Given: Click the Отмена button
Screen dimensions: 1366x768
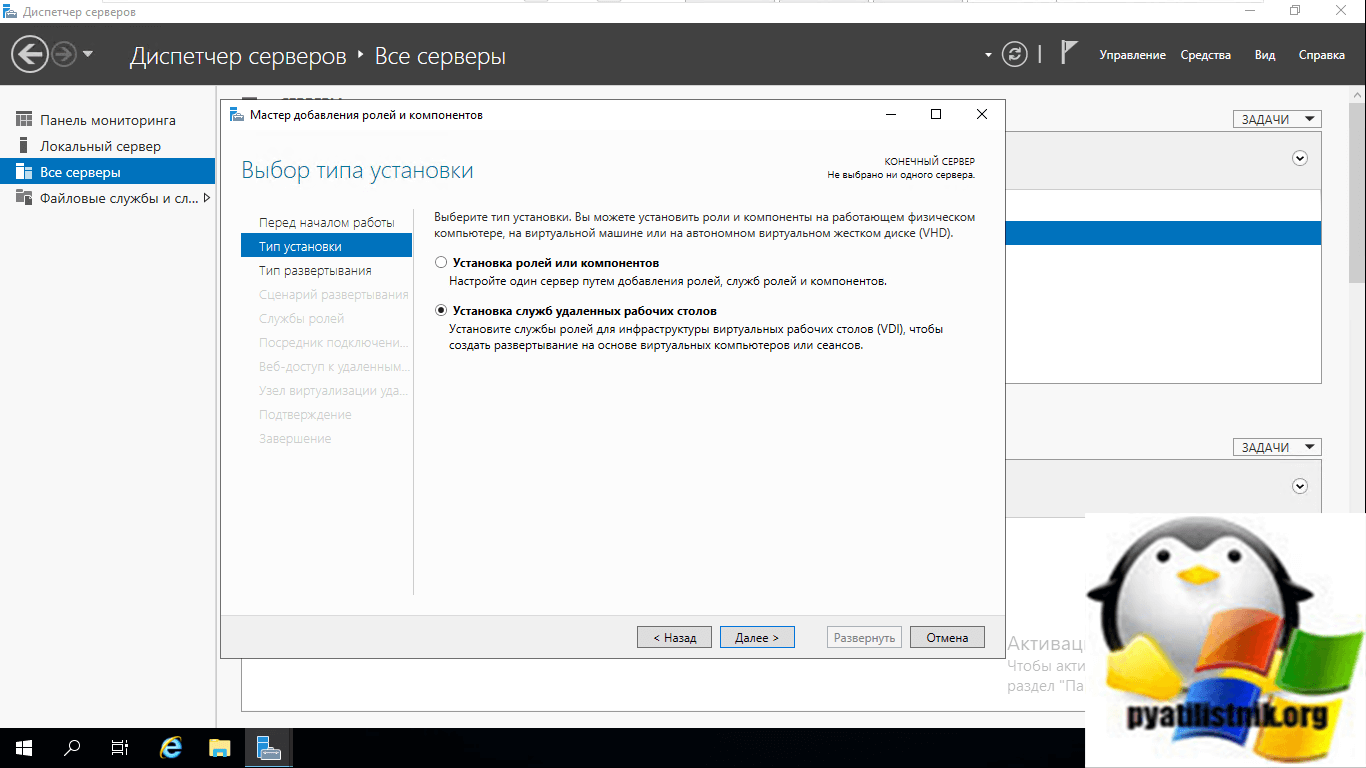Looking at the screenshot, I should (947, 637).
